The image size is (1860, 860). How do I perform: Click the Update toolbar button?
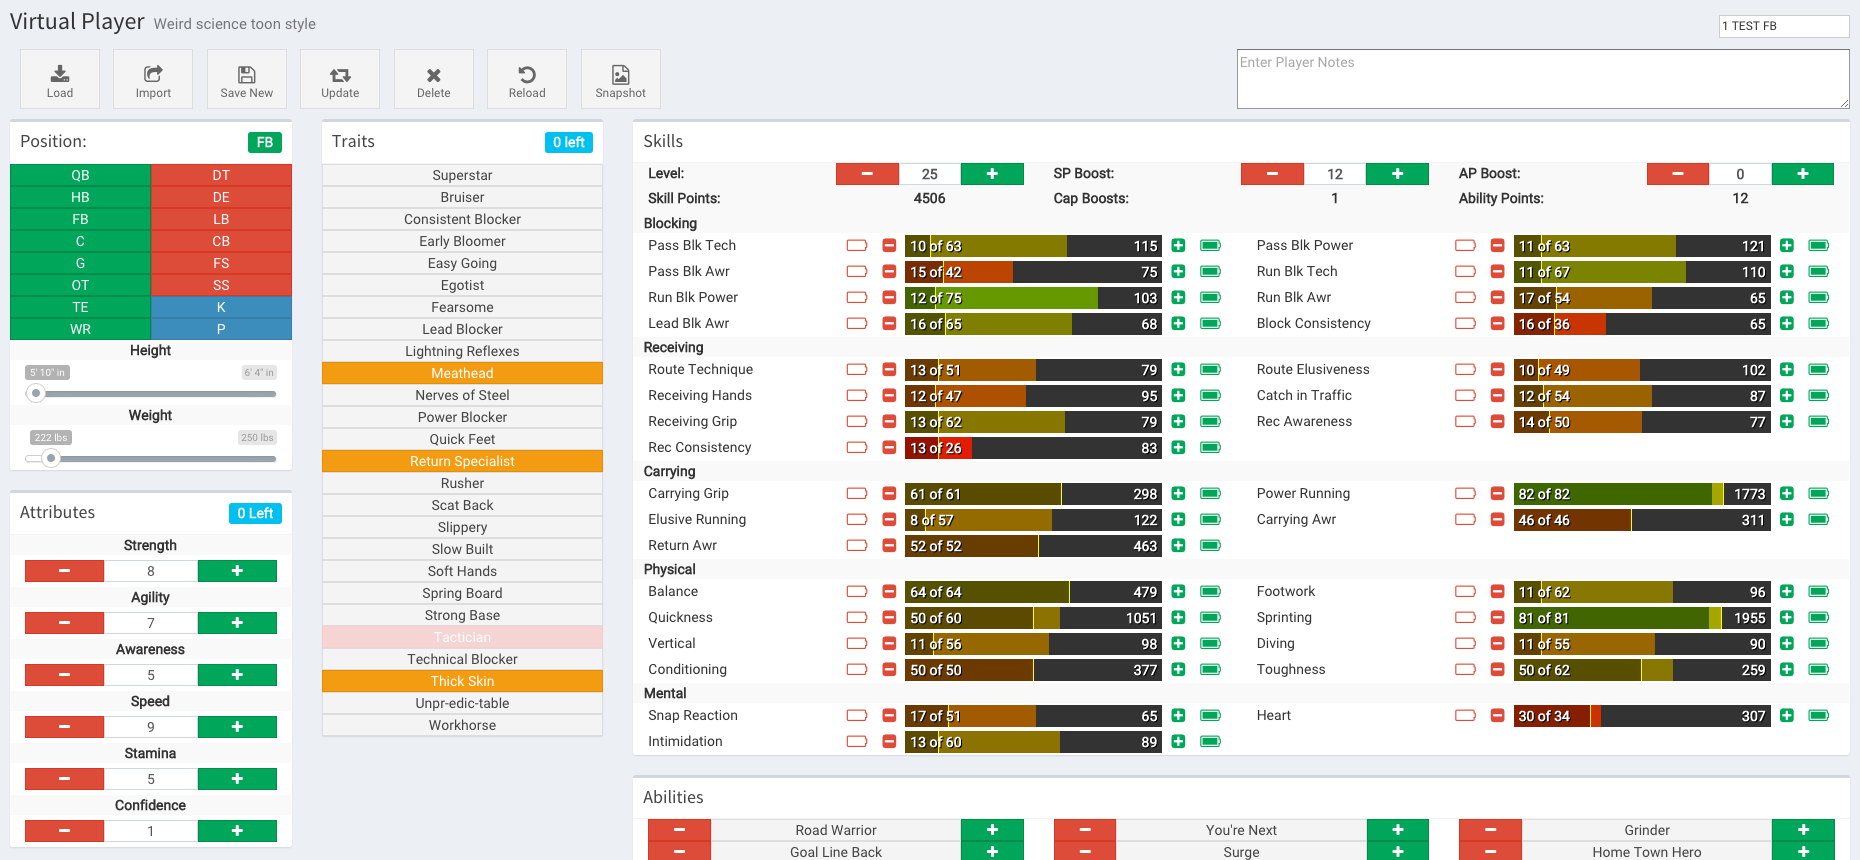point(340,80)
